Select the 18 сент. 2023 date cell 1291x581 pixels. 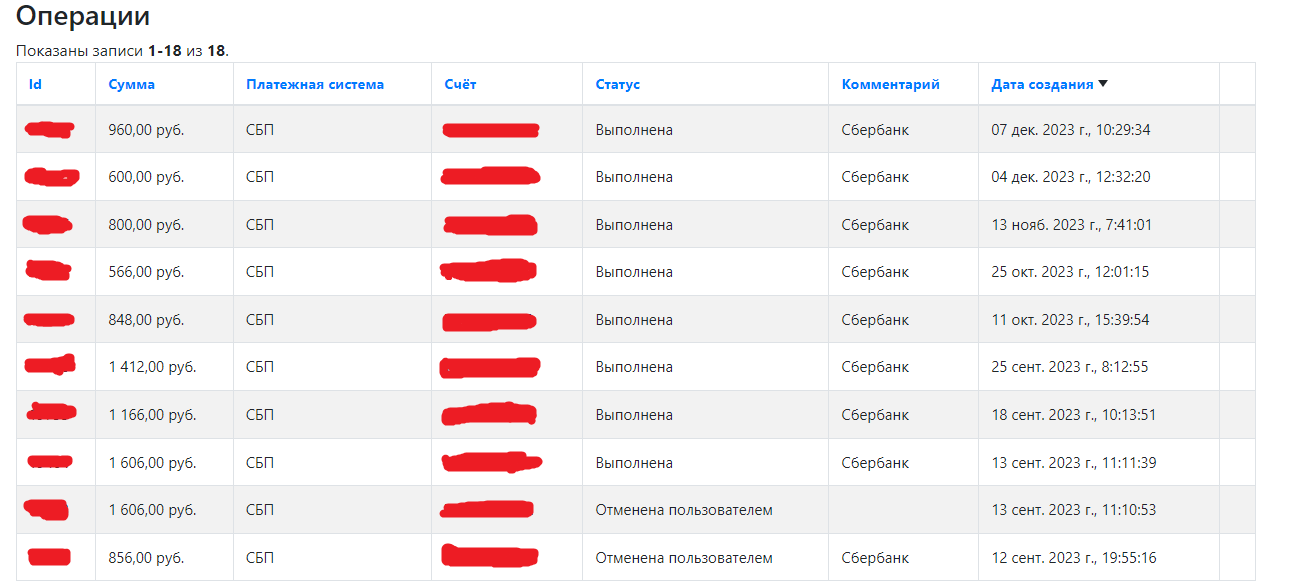pyautogui.click(x=1098, y=415)
